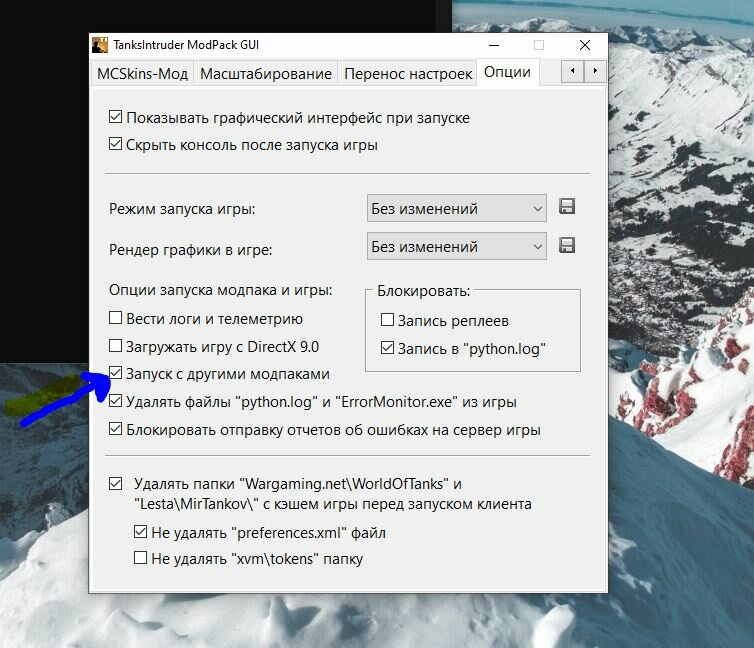Click the TanksIntruder app icon in title bar

100,45
